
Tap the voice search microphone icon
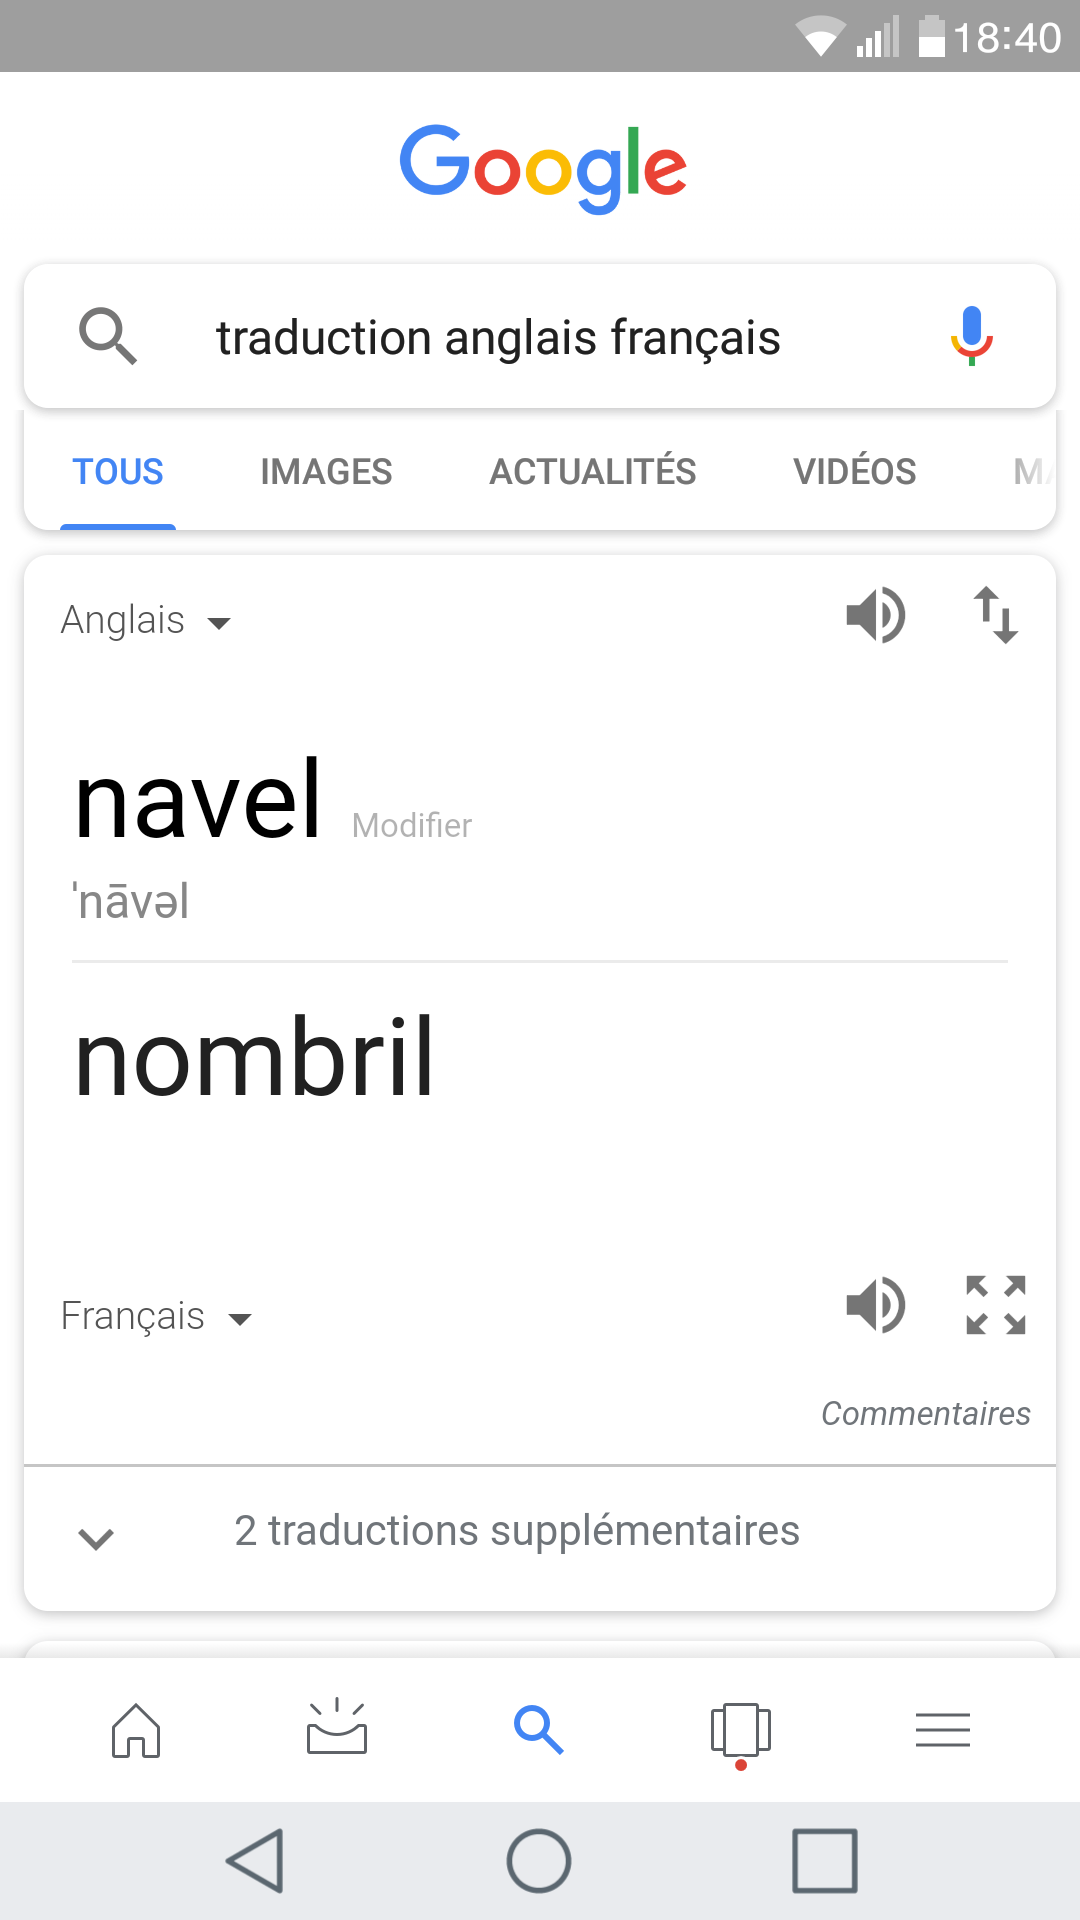(971, 336)
